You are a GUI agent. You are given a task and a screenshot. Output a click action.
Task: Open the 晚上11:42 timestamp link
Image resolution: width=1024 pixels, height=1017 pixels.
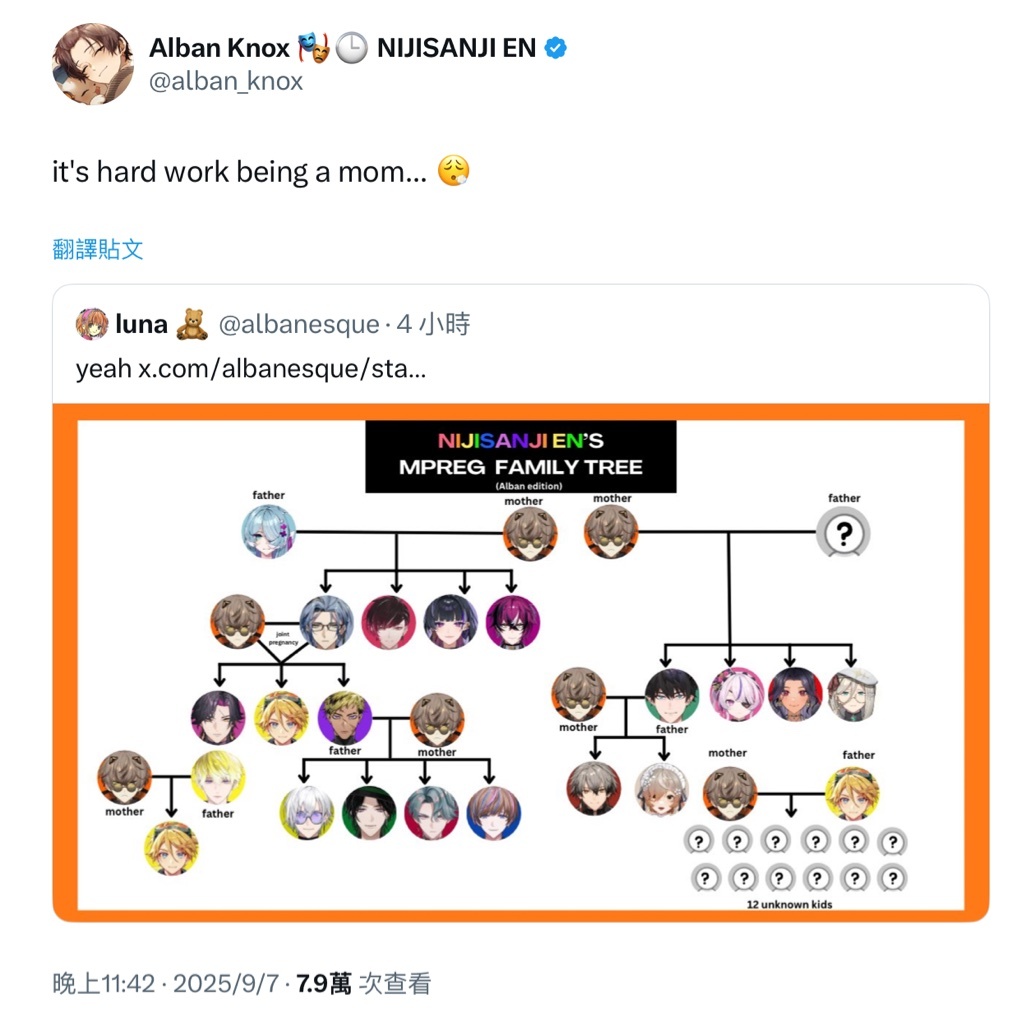click(104, 984)
